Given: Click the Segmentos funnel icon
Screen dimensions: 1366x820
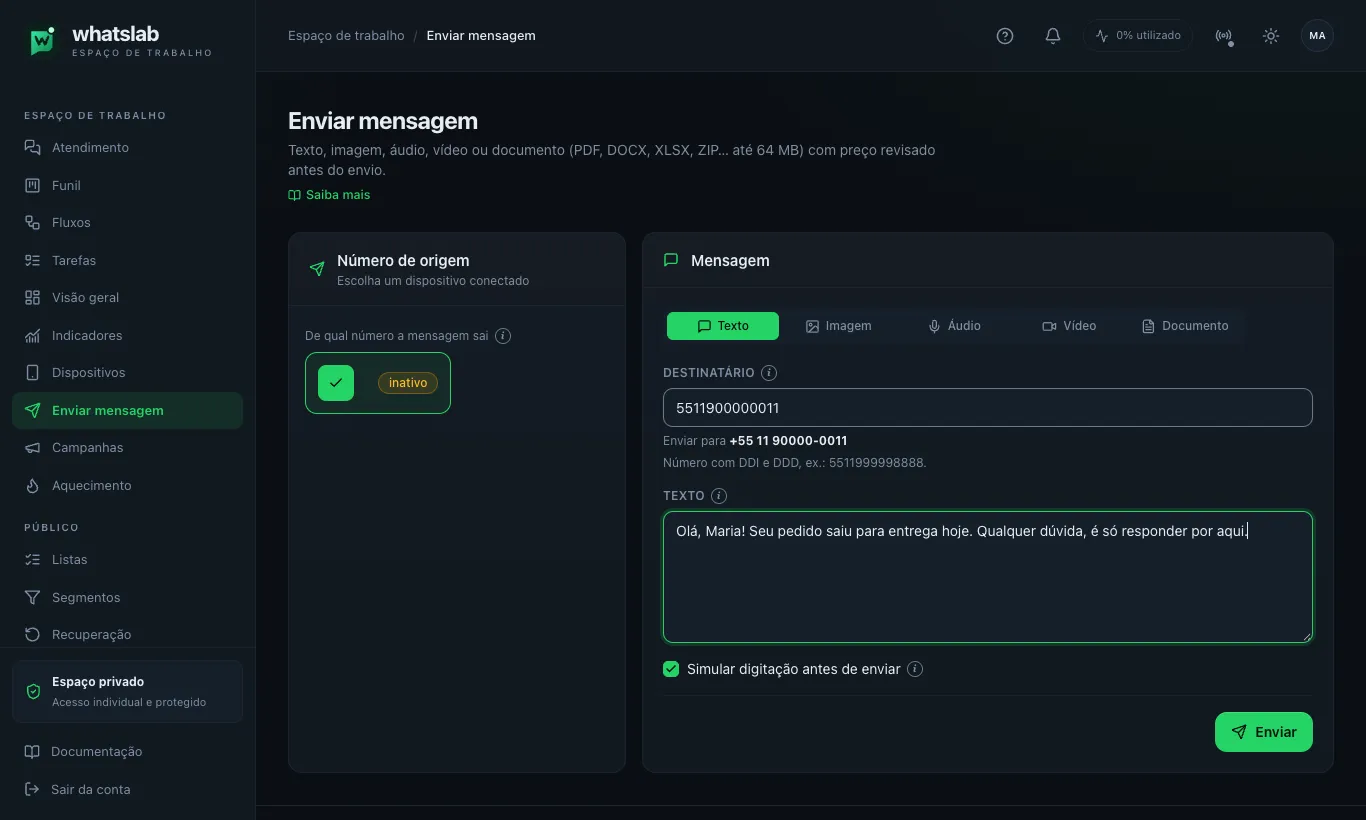Looking at the screenshot, I should [x=32, y=597].
